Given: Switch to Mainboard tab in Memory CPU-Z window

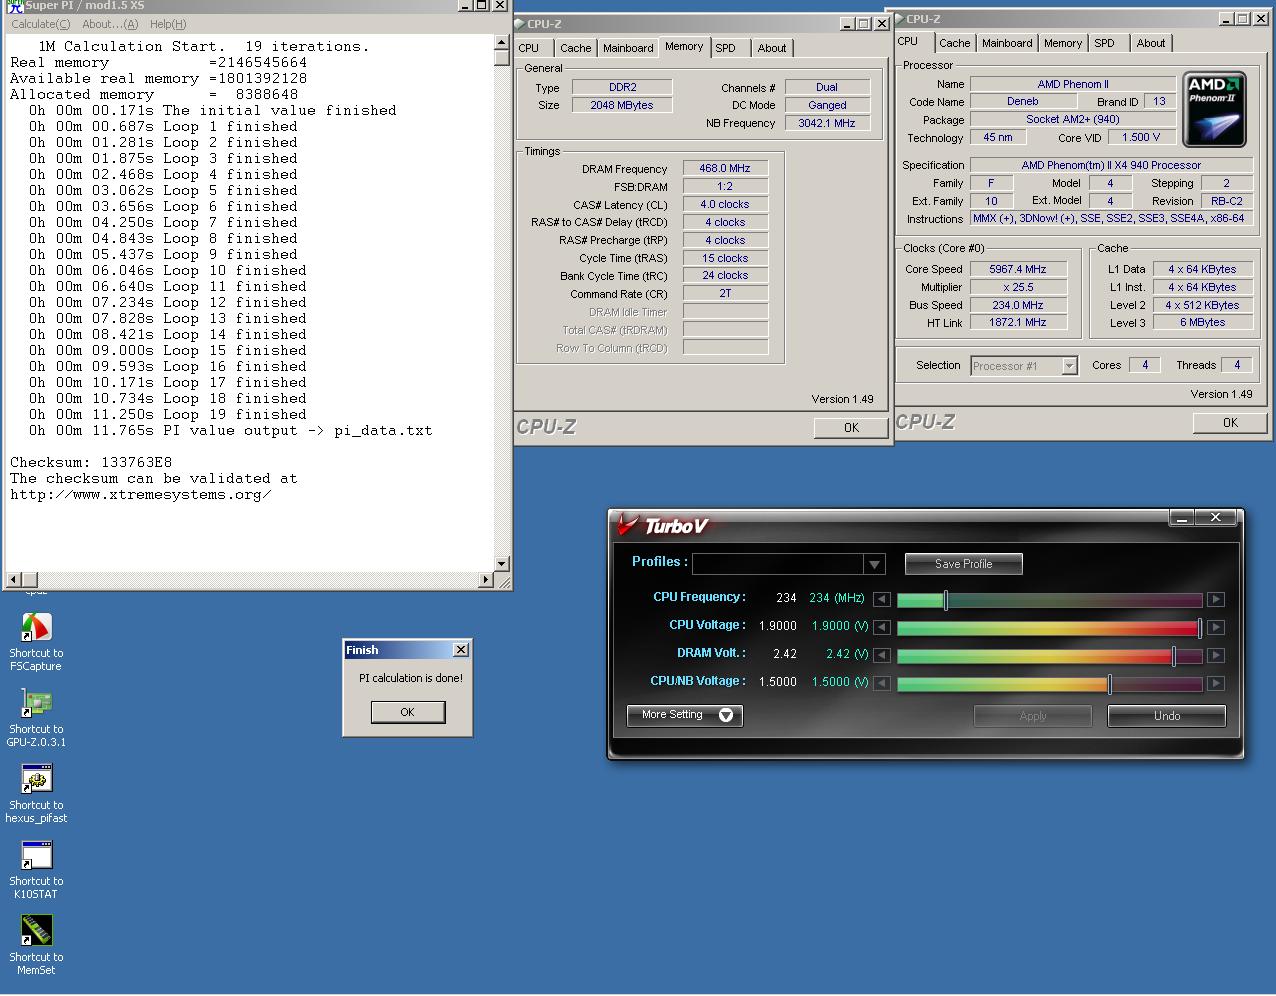Looking at the screenshot, I should coord(628,48).
